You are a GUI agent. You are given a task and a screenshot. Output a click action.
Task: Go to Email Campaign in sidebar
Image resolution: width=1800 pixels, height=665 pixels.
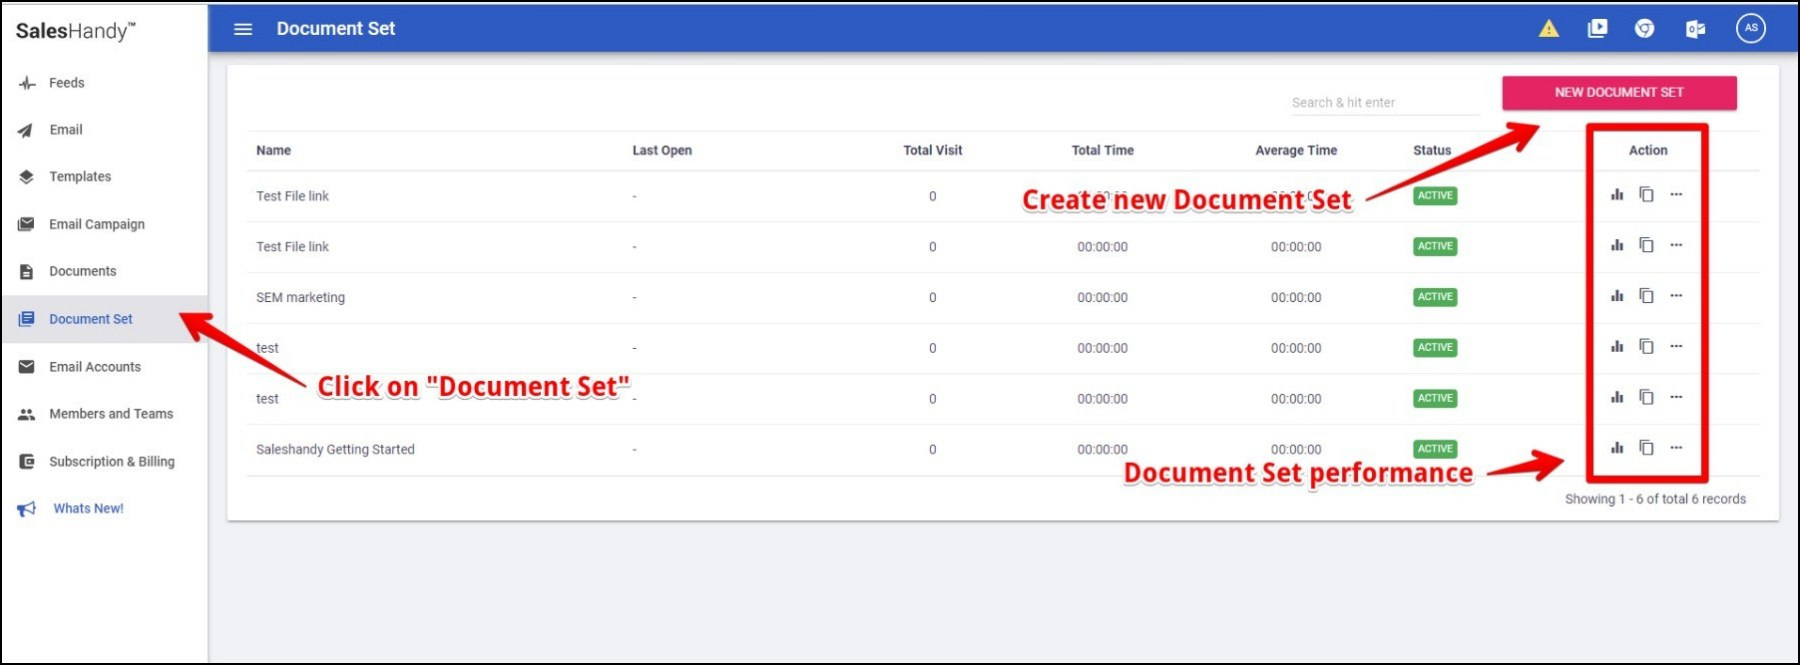(x=97, y=224)
